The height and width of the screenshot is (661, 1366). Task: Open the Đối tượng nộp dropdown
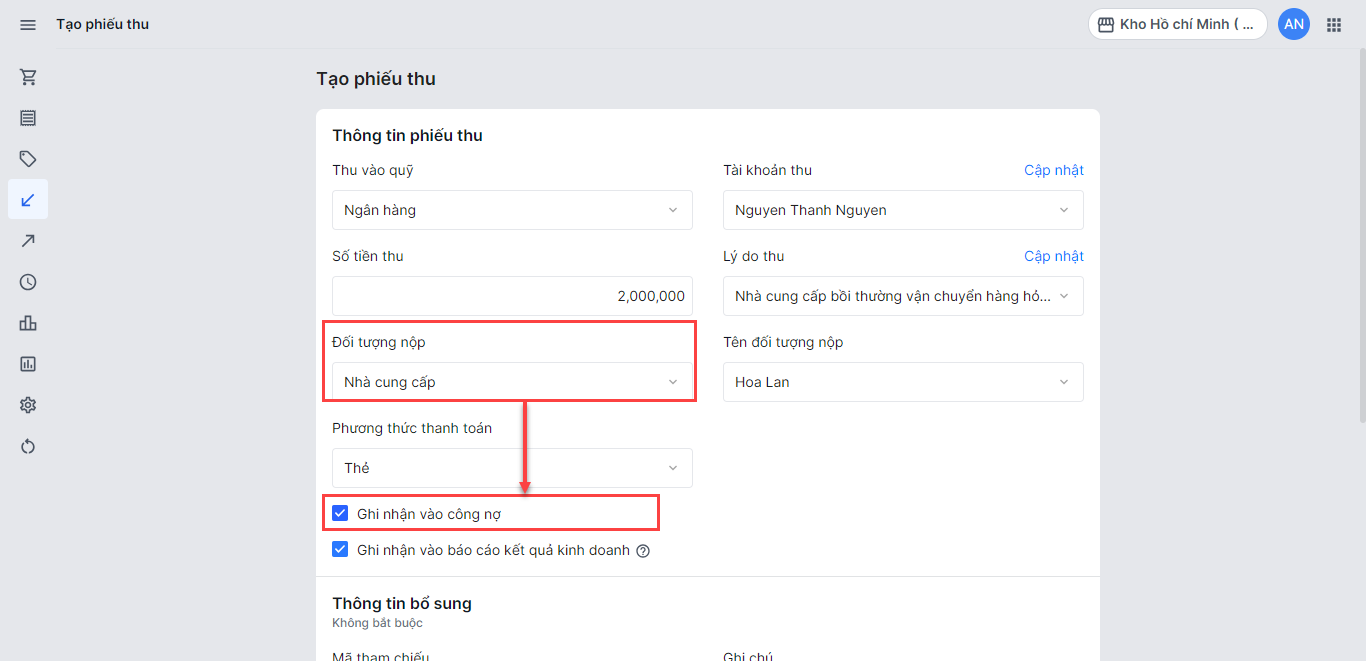tap(512, 382)
